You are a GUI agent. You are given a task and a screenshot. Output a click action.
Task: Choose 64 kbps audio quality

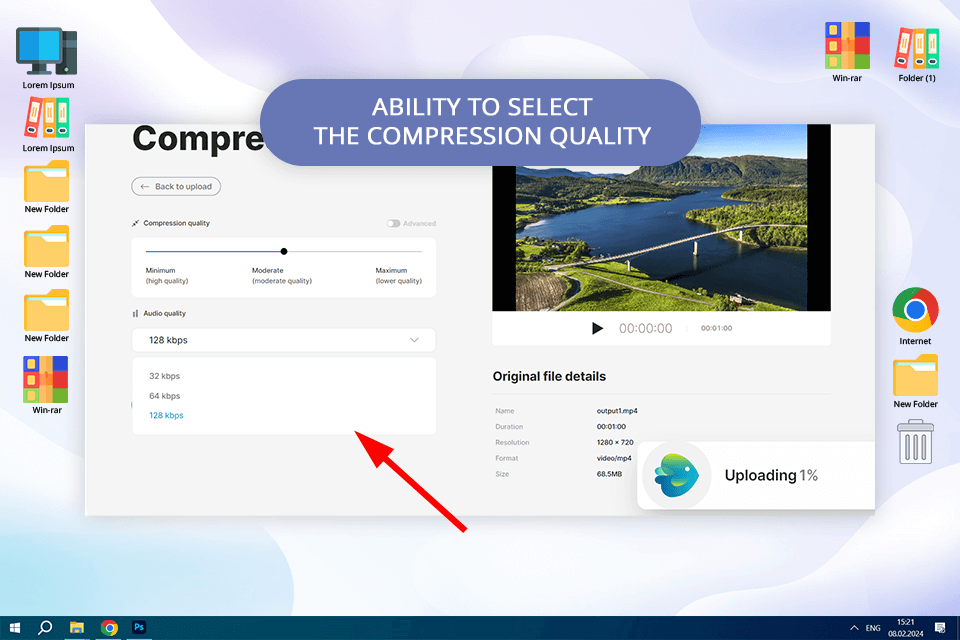pyautogui.click(x=165, y=396)
